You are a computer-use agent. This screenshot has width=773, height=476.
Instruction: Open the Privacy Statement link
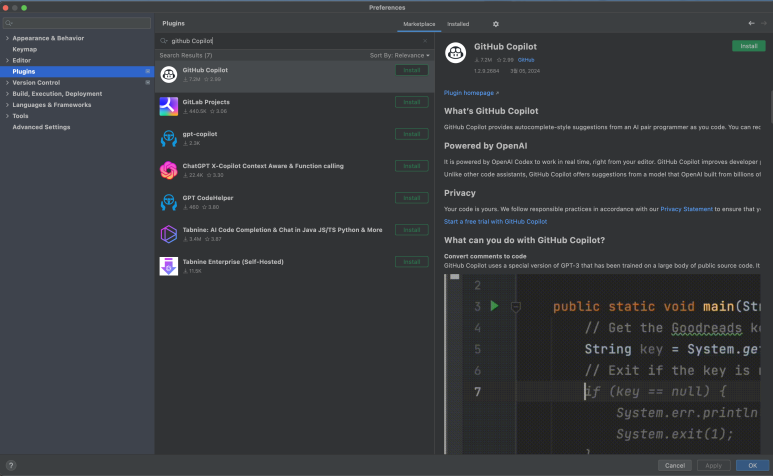(686, 209)
